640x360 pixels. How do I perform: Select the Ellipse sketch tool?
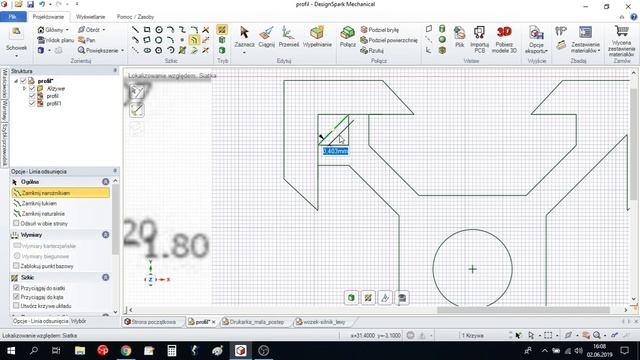pos(147,50)
